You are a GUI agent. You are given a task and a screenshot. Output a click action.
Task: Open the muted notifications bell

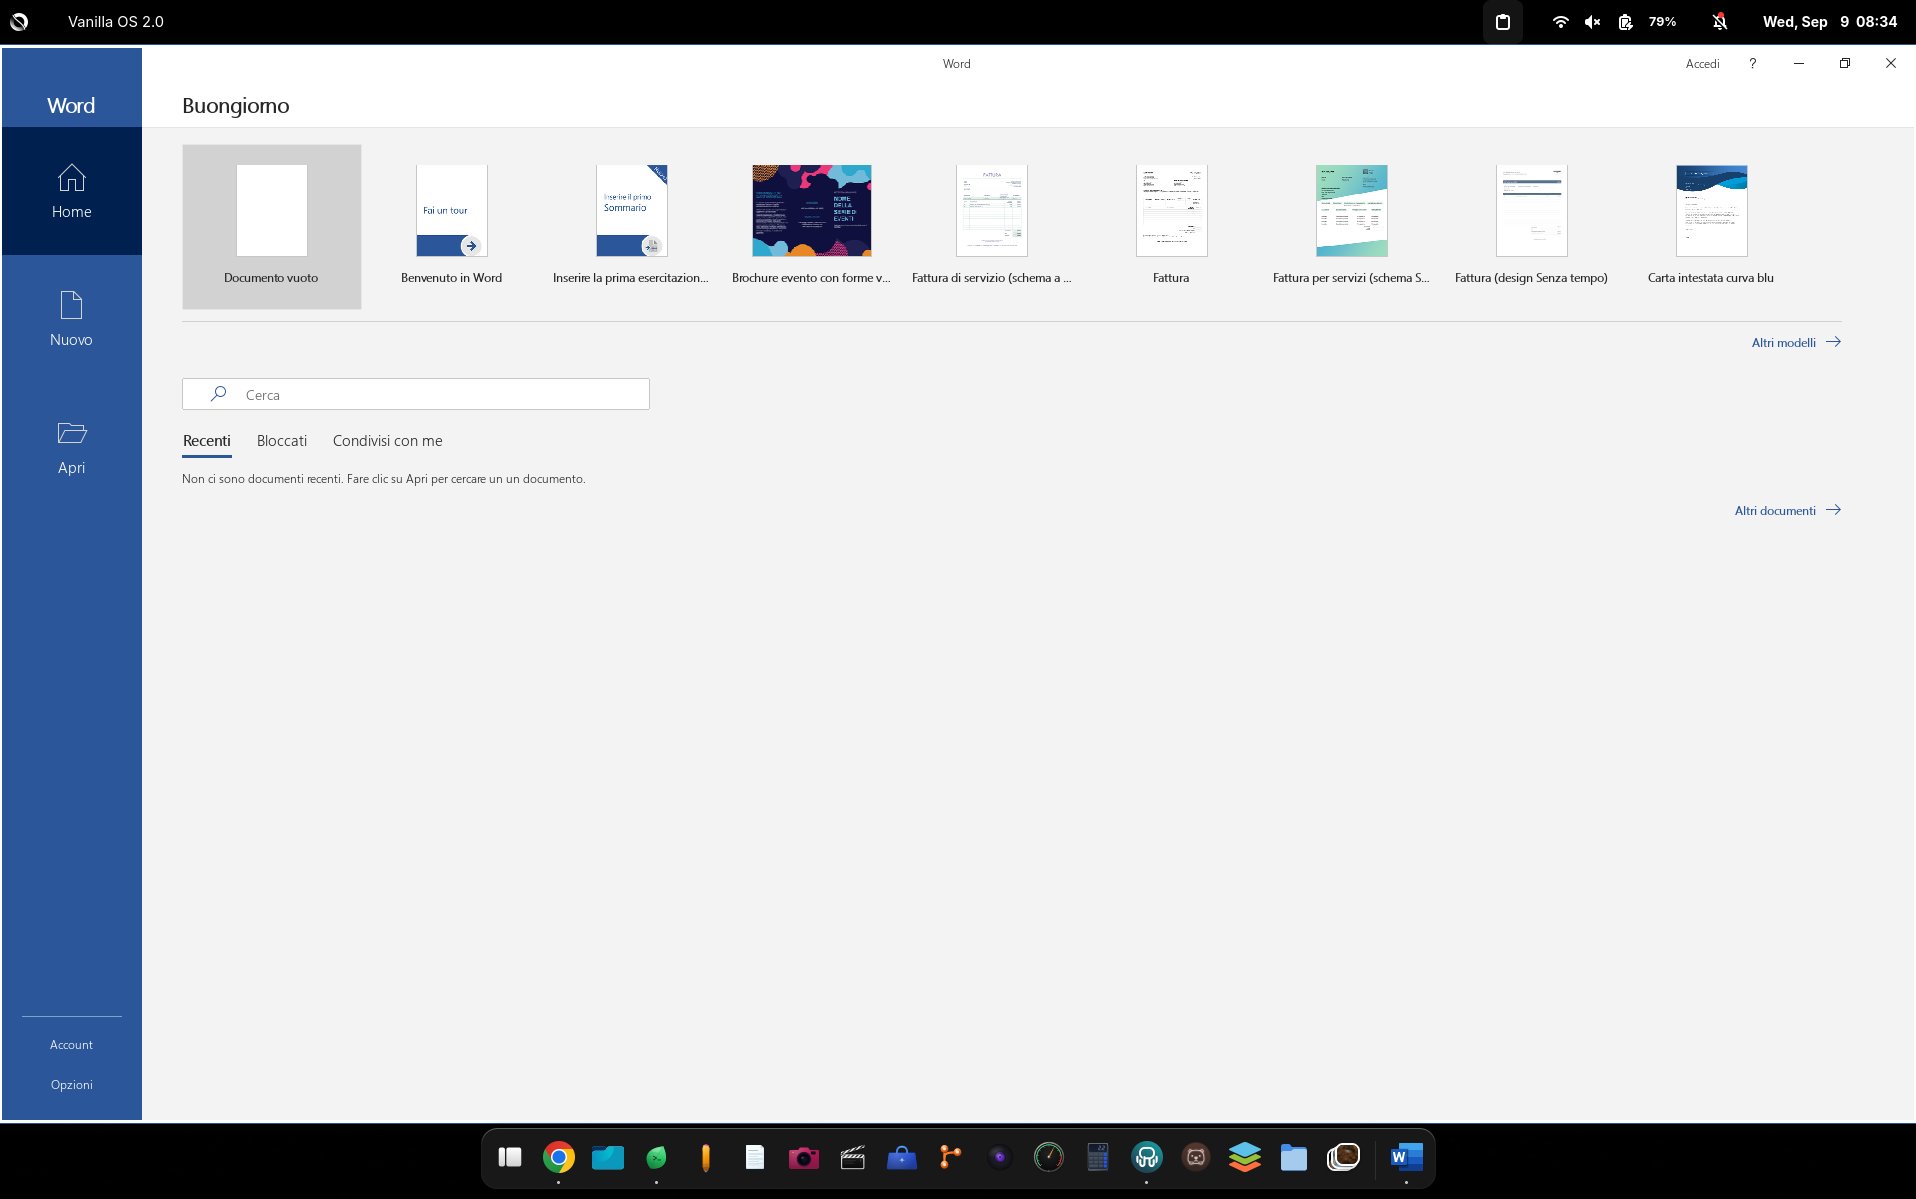(x=1719, y=21)
